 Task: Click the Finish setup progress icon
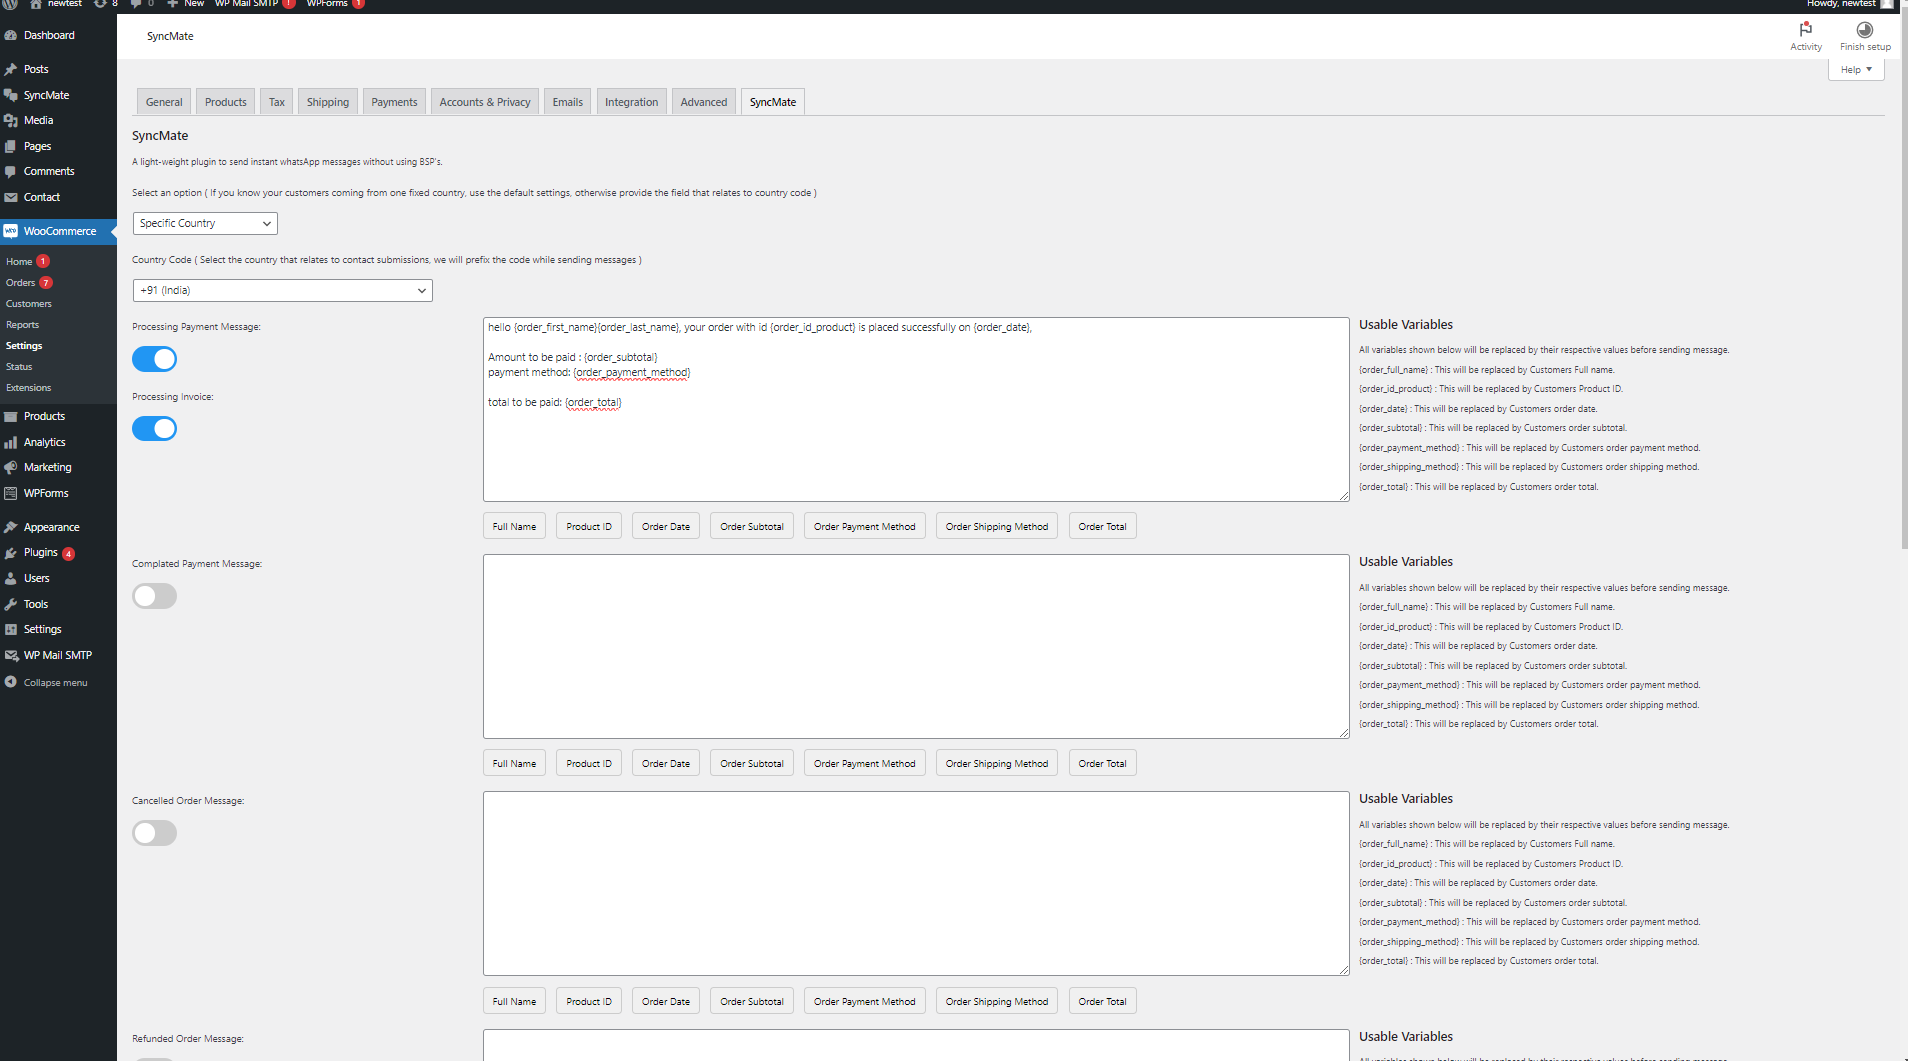pos(1865,29)
